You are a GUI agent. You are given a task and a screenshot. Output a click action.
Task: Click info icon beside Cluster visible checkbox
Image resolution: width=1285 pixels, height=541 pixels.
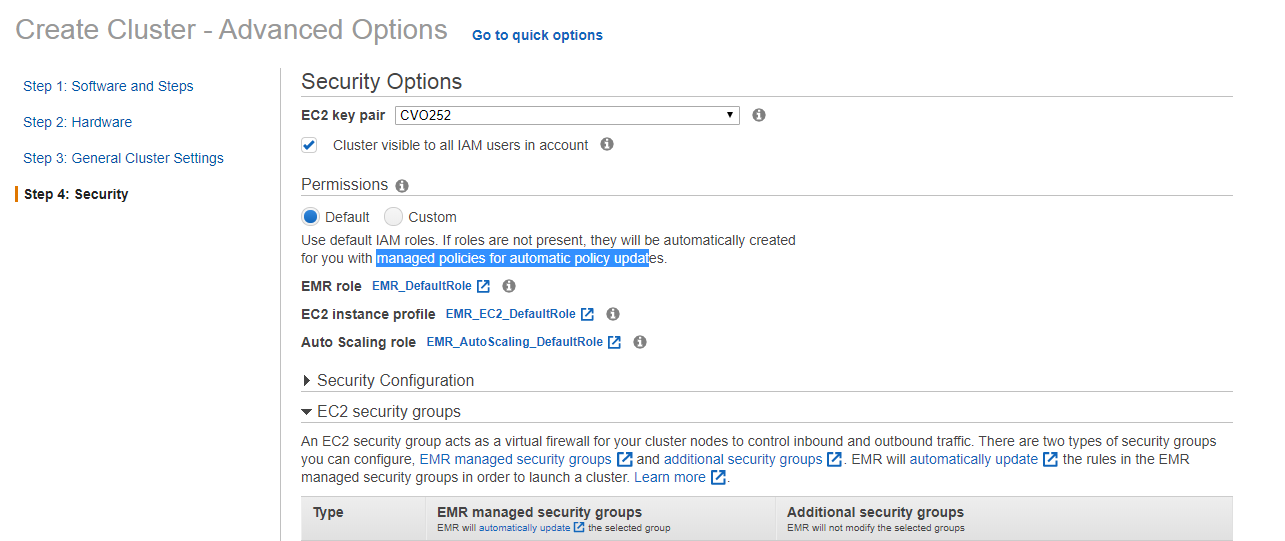(607, 144)
